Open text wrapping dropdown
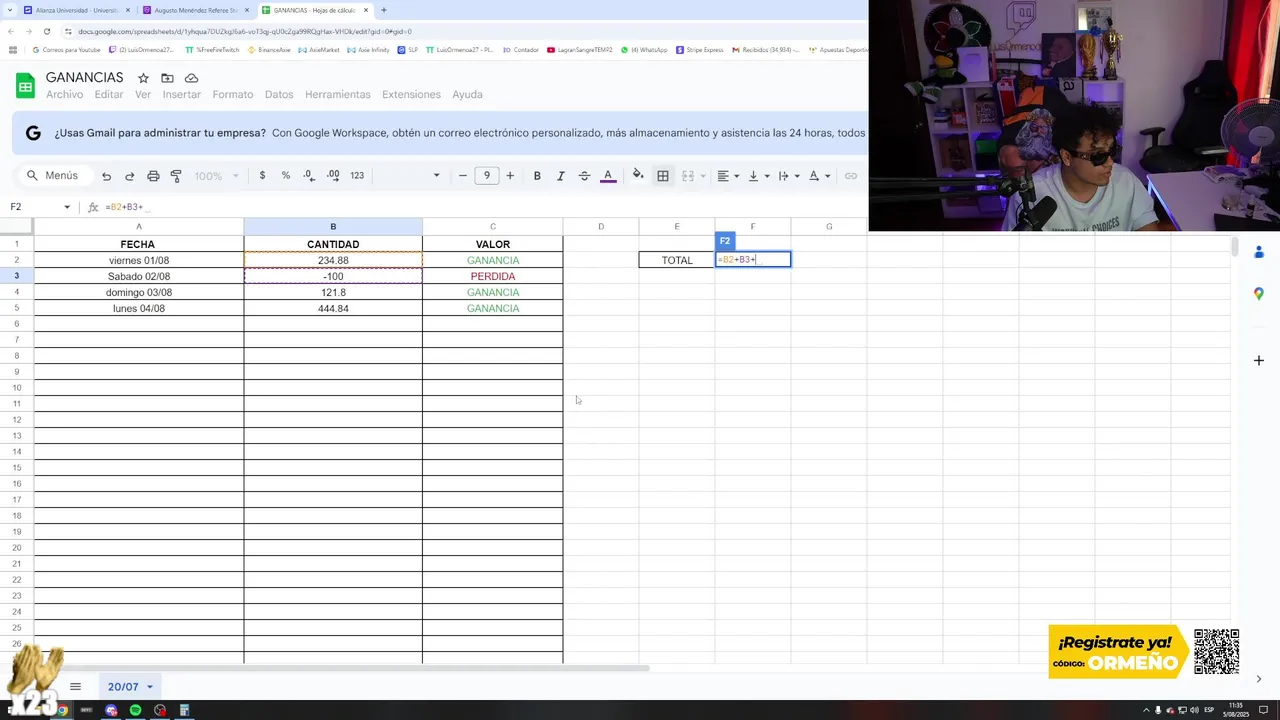 [788, 176]
